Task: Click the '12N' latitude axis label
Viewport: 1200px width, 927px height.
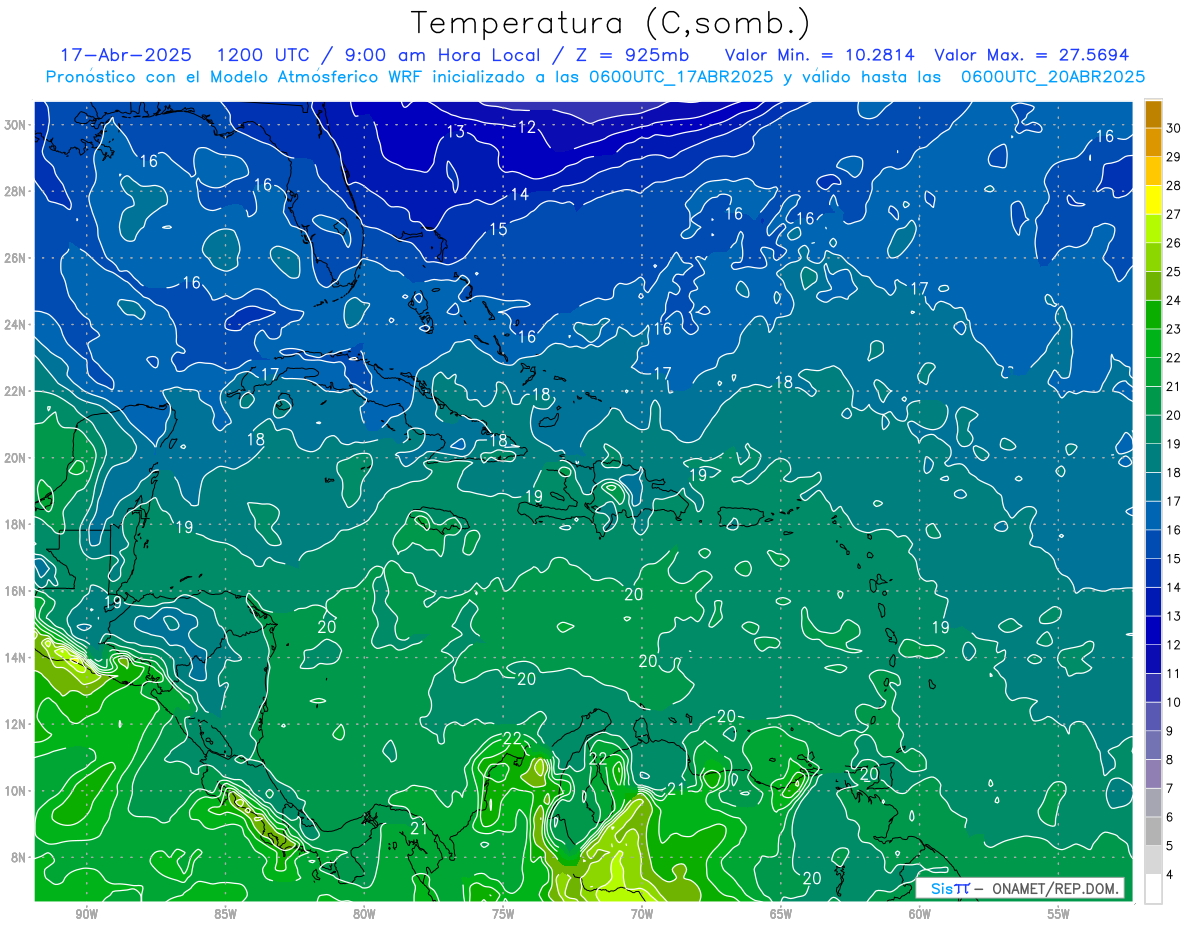Action: [x=15, y=724]
